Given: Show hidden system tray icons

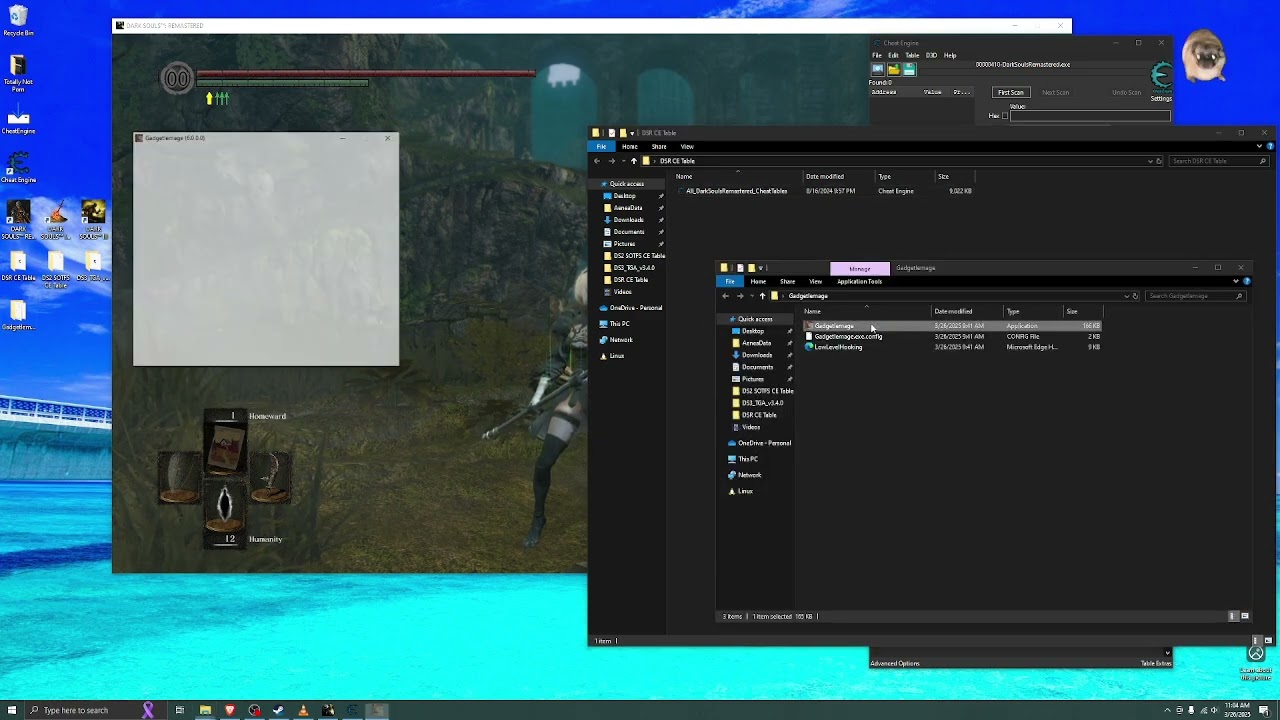Looking at the screenshot, I should (x=1167, y=710).
